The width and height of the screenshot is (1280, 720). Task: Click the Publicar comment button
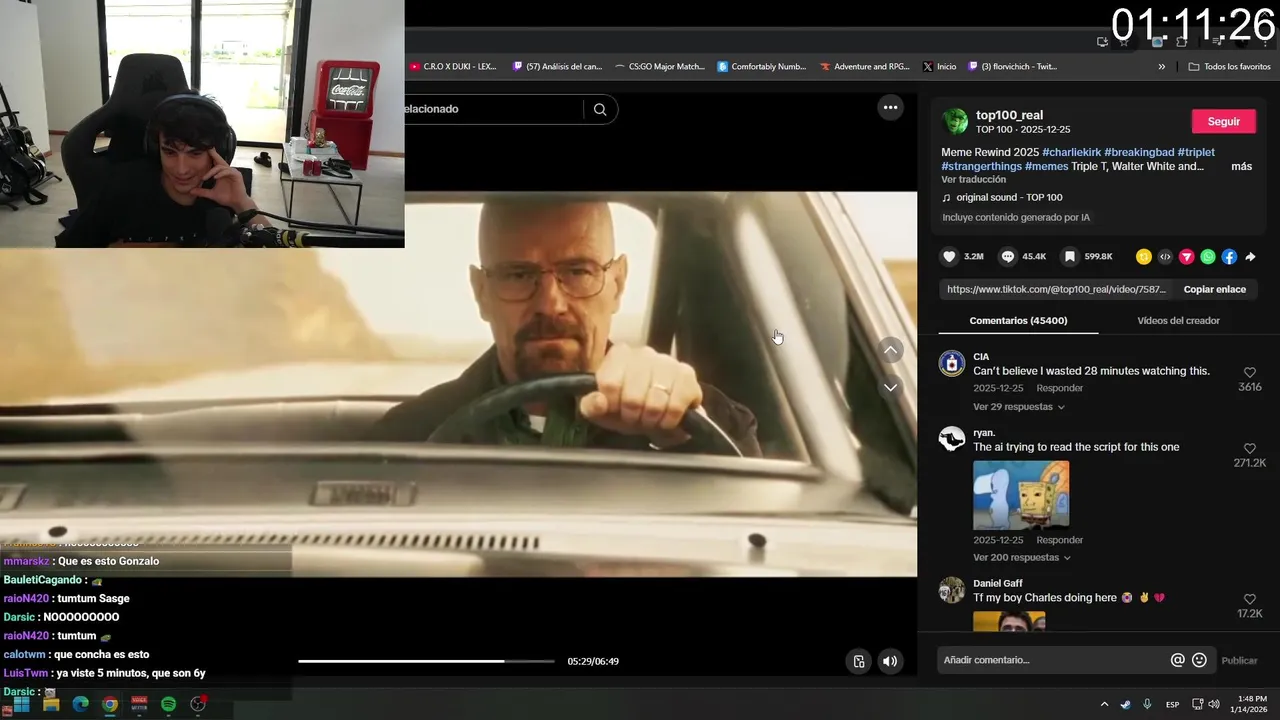pos(1239,660)
